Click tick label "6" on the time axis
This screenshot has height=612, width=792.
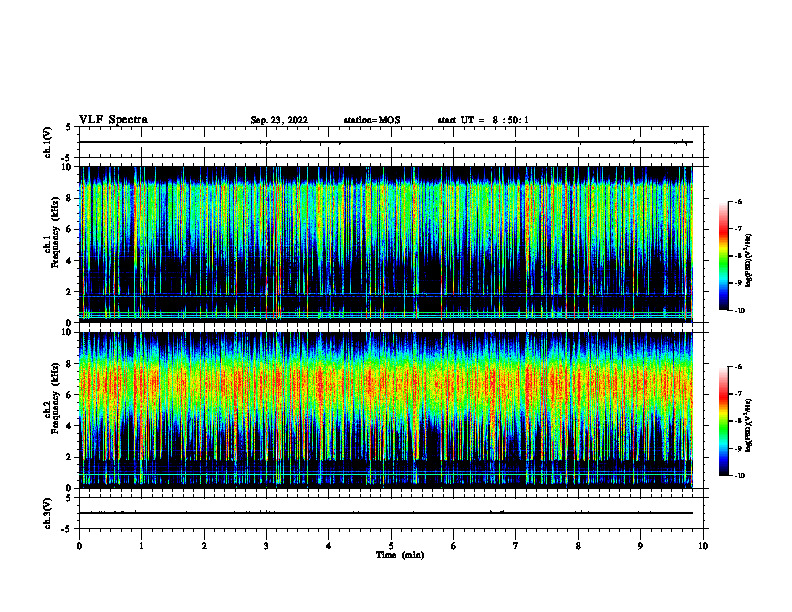coord(454,546)
